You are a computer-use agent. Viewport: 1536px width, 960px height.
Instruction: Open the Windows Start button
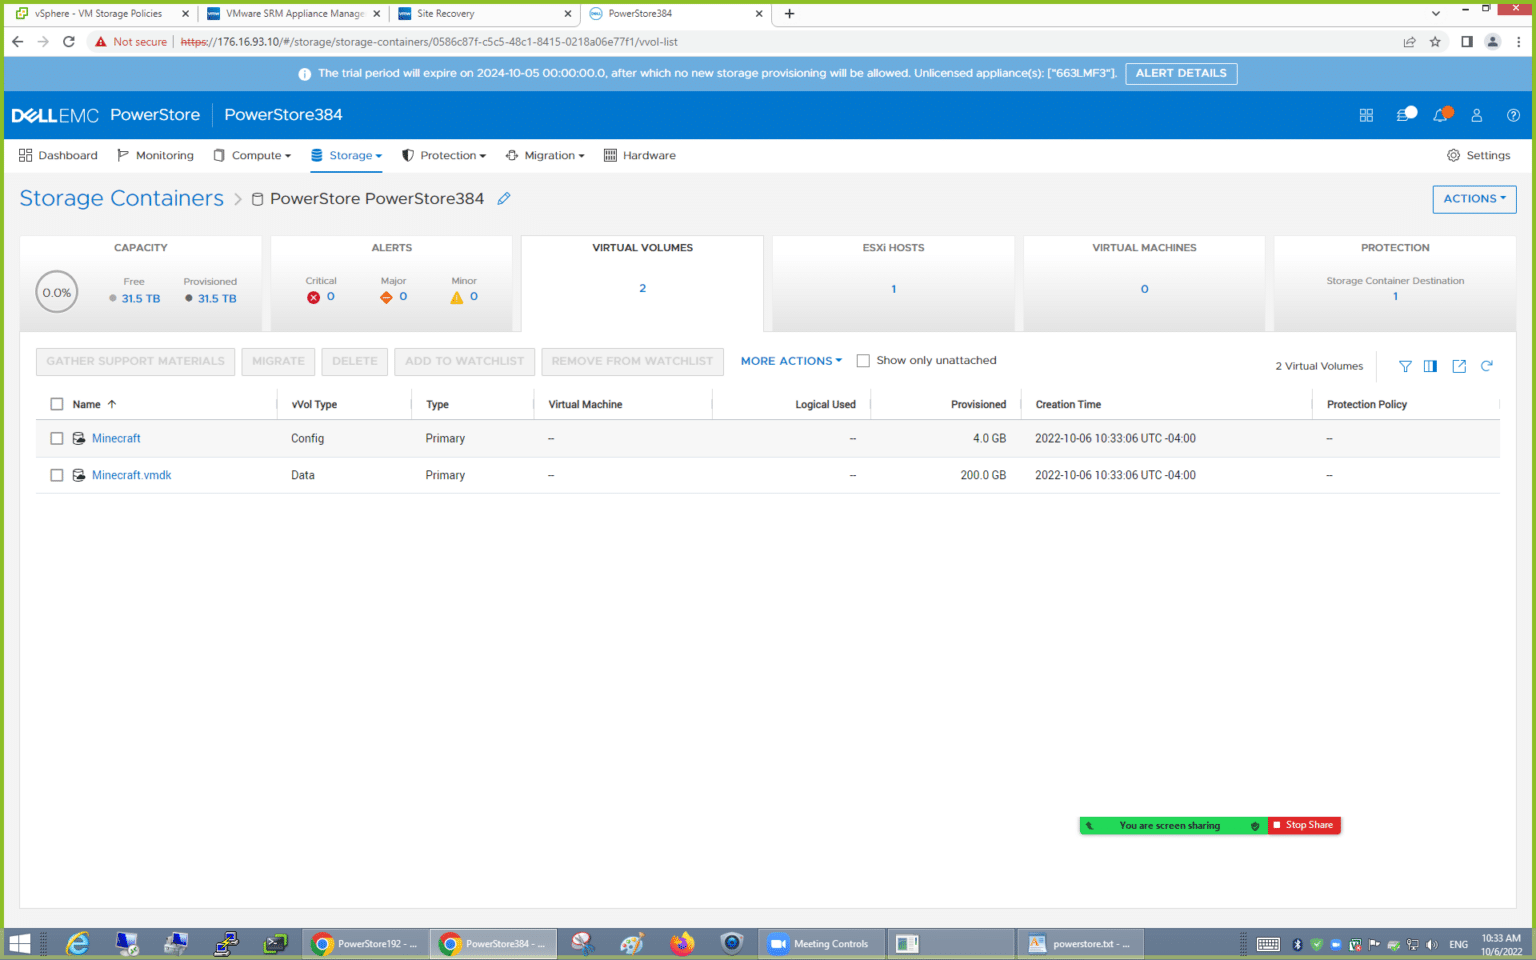(19, 943)
